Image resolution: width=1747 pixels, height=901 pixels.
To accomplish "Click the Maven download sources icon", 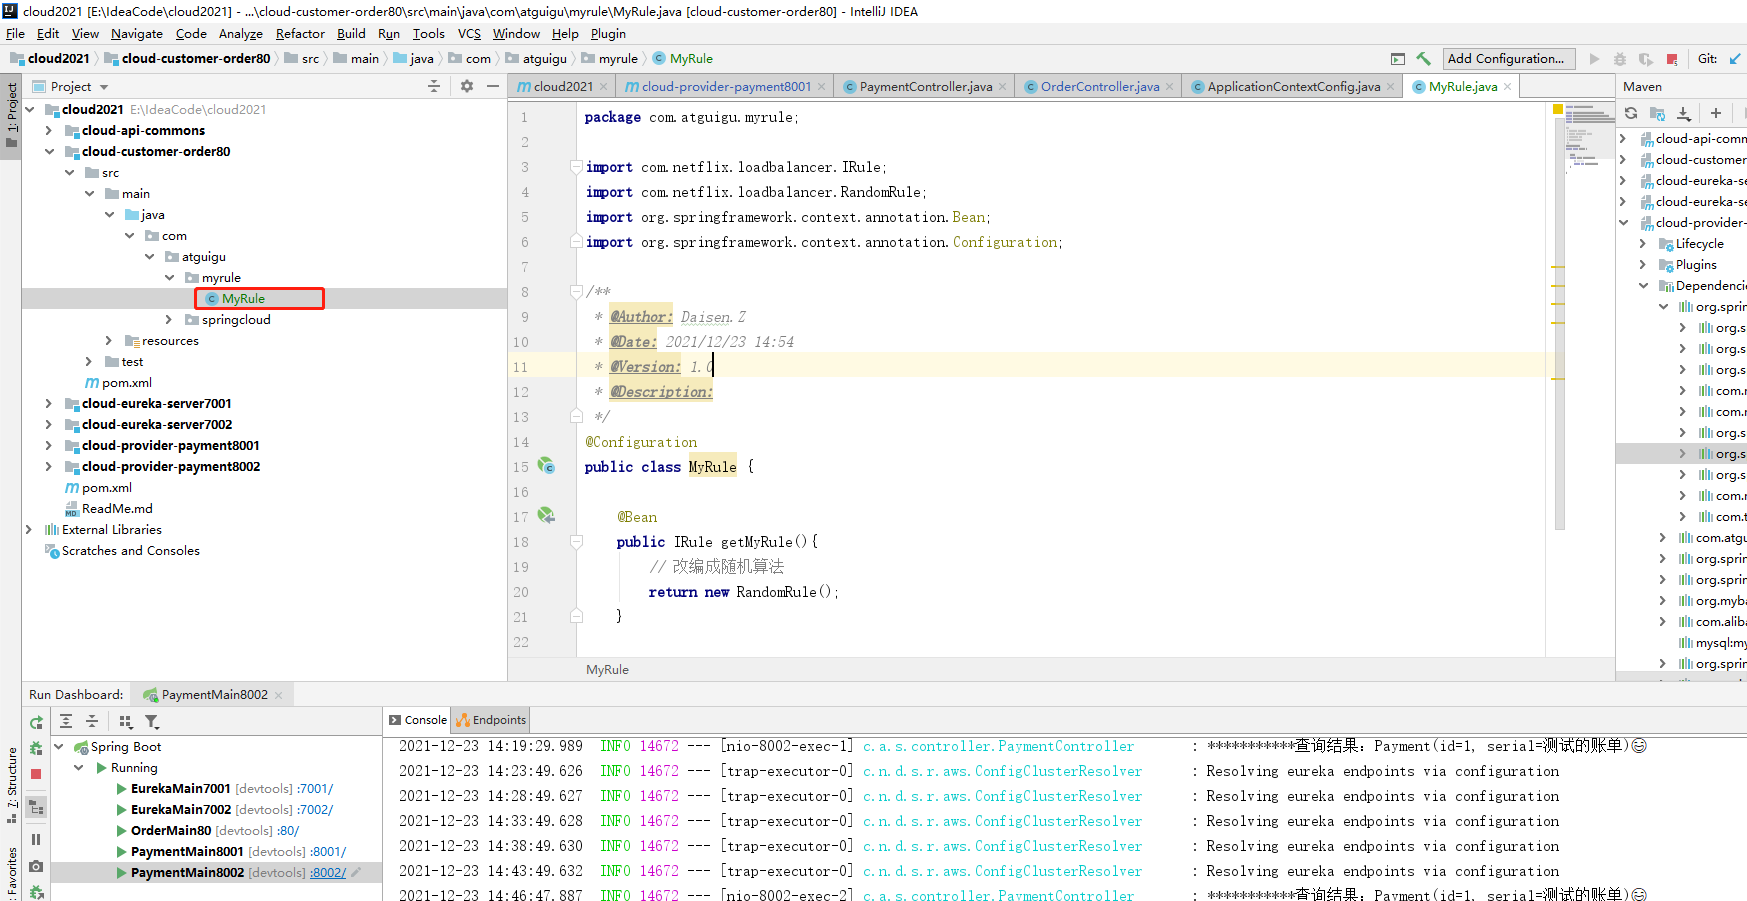I will [x=1684, y=113].
